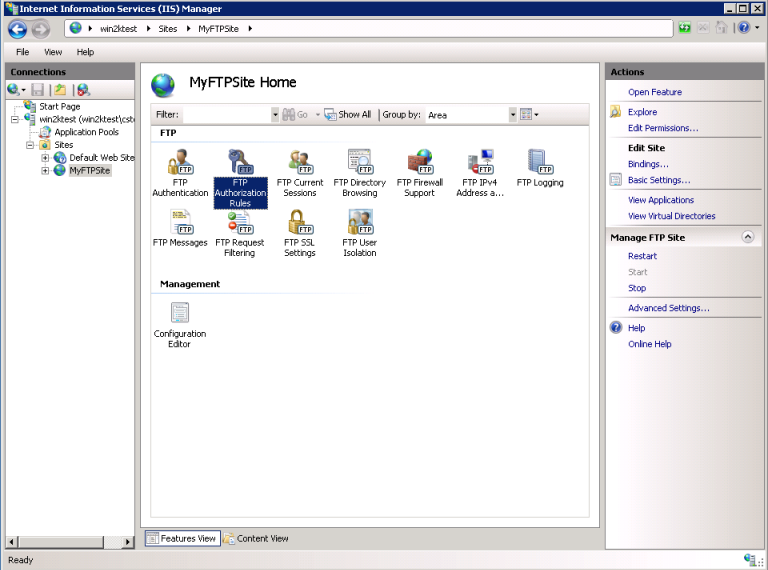Switch to Features View tab

pyautogui.click(x=182, y=538)
